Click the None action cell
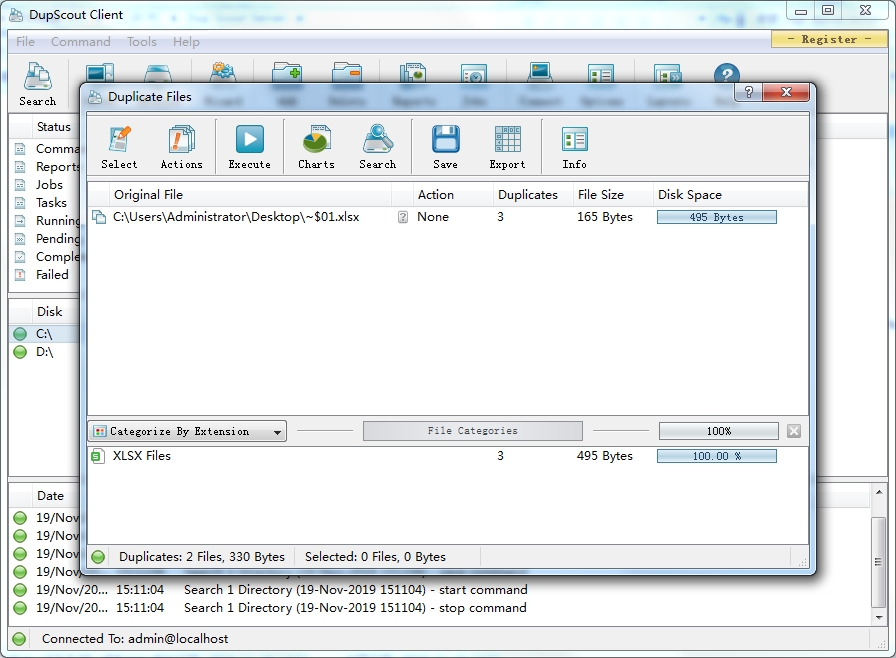The width and height of the screenshot is (896, 658). pos(433,217)
